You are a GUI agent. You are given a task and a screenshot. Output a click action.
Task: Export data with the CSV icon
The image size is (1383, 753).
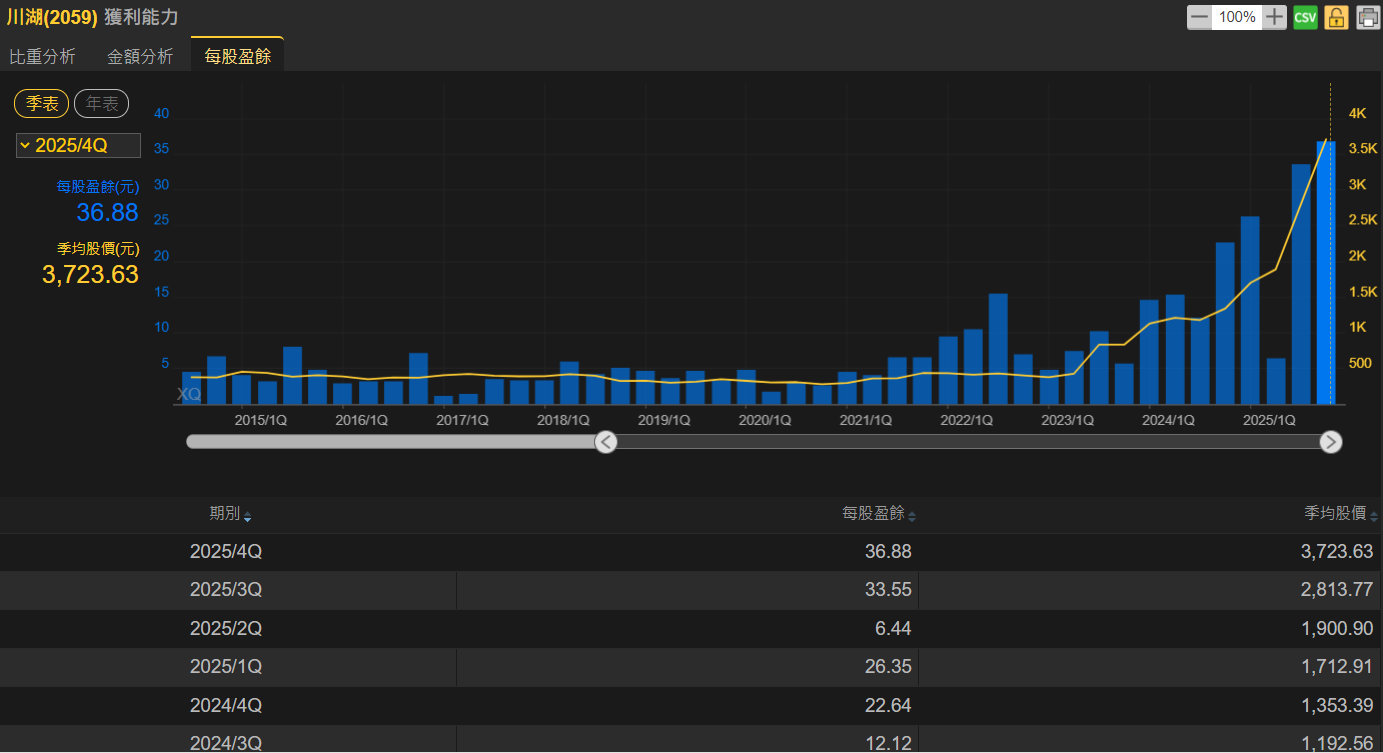pyautogui.click(x=1305, y=17)
